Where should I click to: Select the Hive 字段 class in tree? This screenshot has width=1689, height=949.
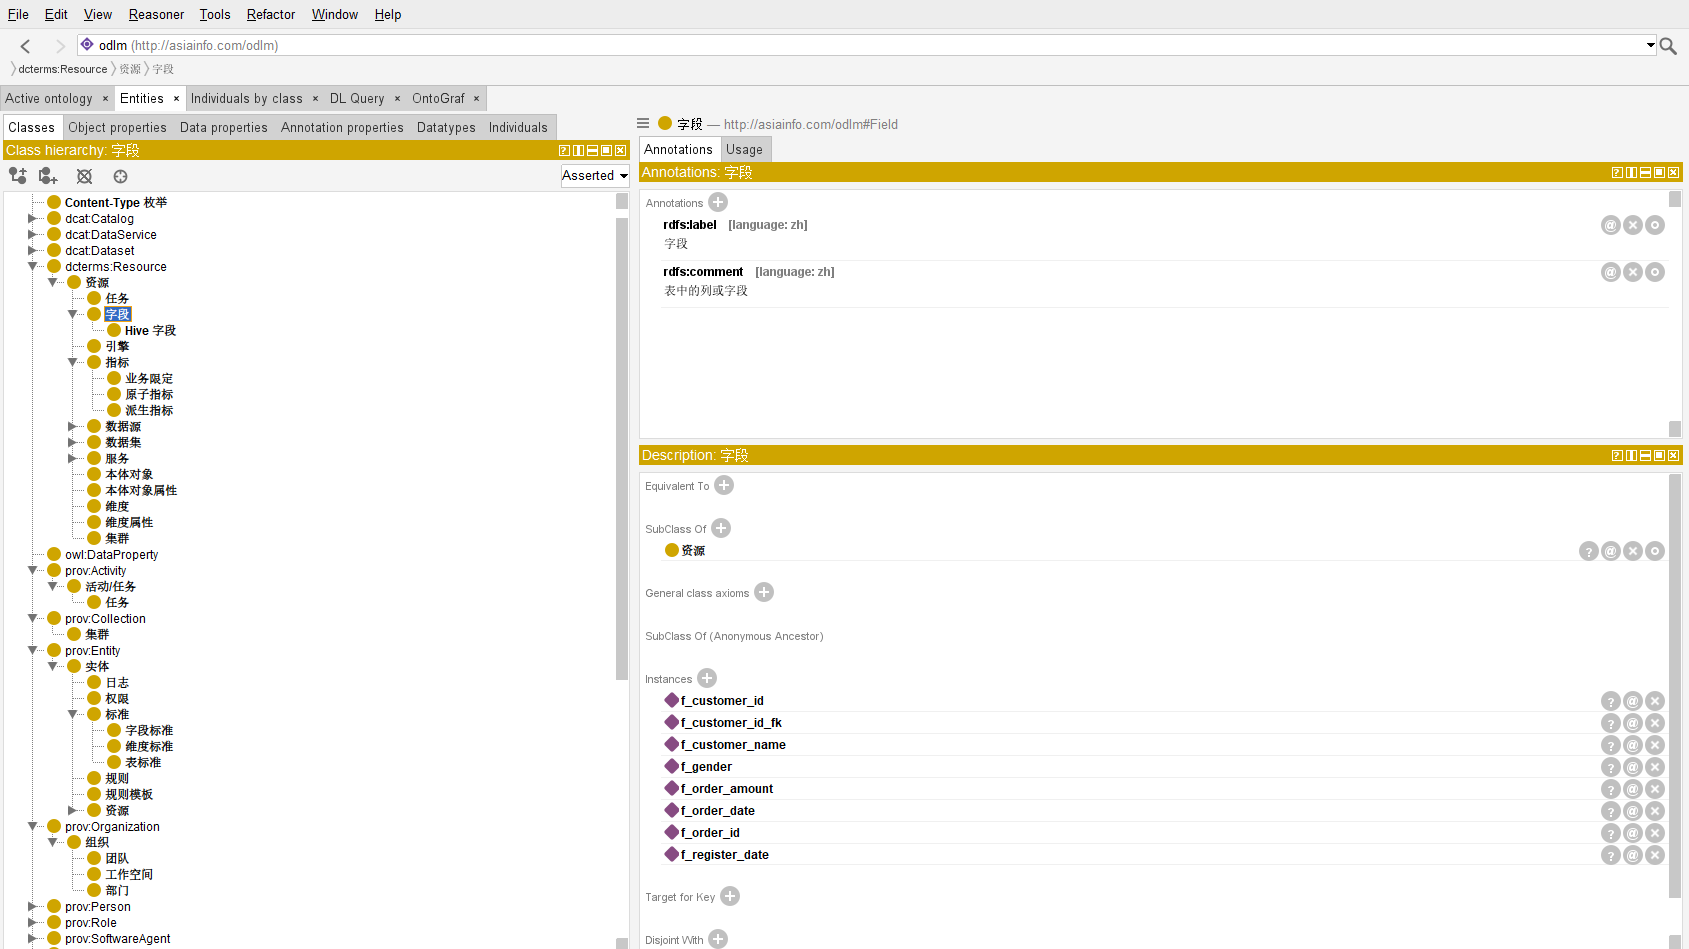tap(150, 331)
